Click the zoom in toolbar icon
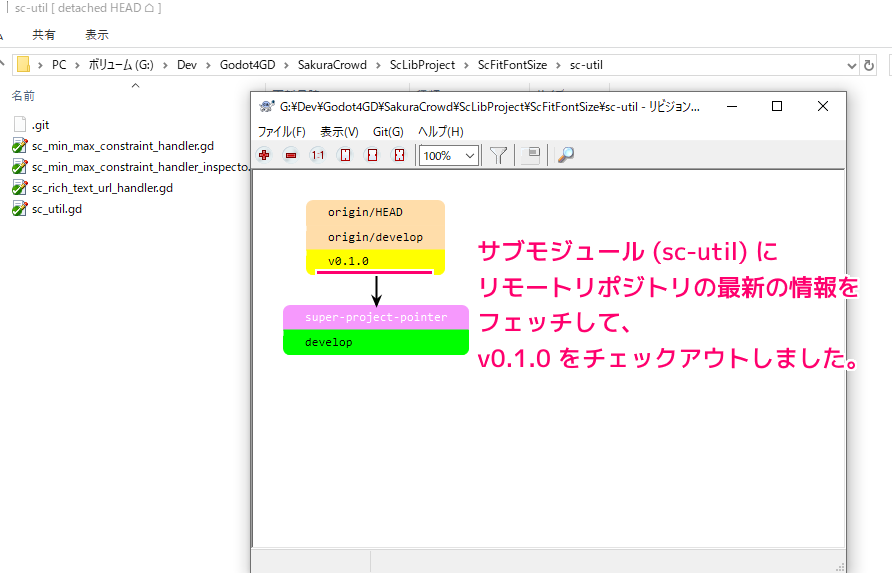The width and height of the screenshot is (892, 573). tap(264, 155)
